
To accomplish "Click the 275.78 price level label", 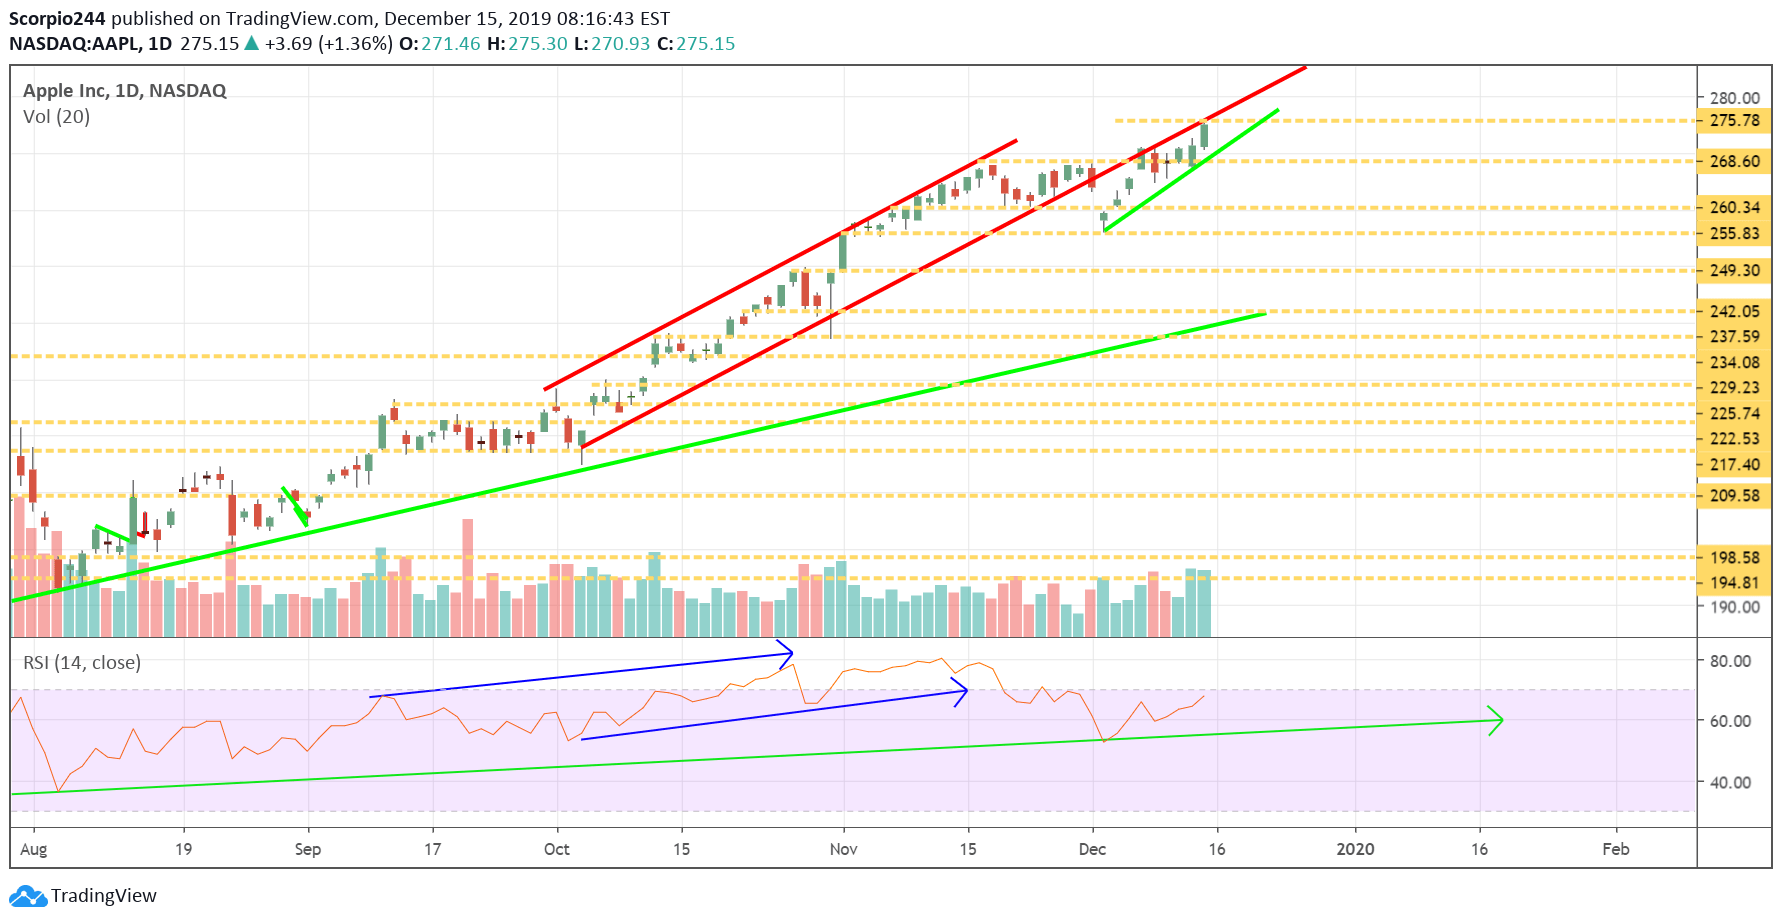I will (1734, 121).
